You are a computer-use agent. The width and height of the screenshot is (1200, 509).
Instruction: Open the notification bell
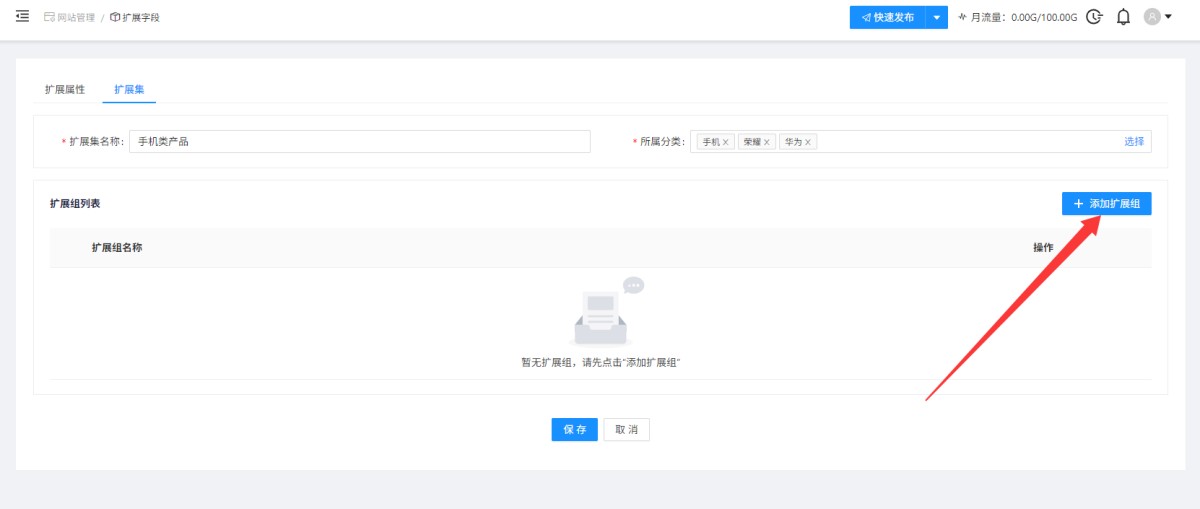pyautogui.click(x=1123, y=17)
